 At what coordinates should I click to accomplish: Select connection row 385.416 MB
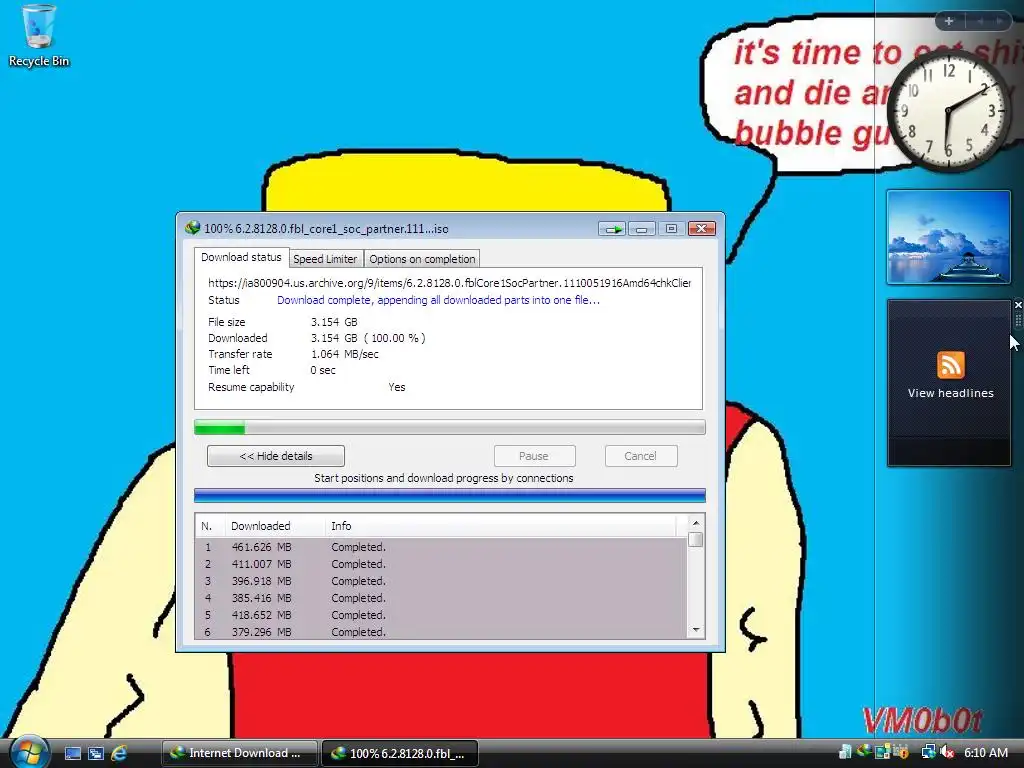[441, 598]
